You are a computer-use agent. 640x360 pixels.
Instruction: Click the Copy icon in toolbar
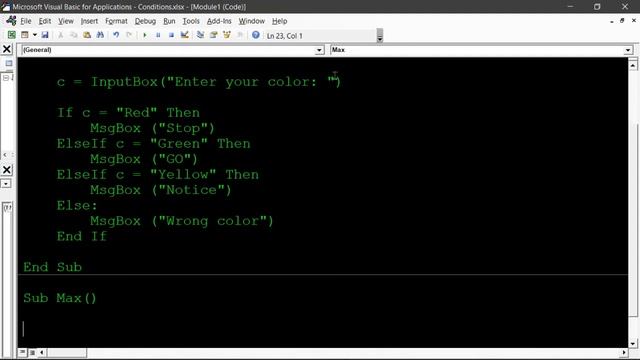(73, 35)
